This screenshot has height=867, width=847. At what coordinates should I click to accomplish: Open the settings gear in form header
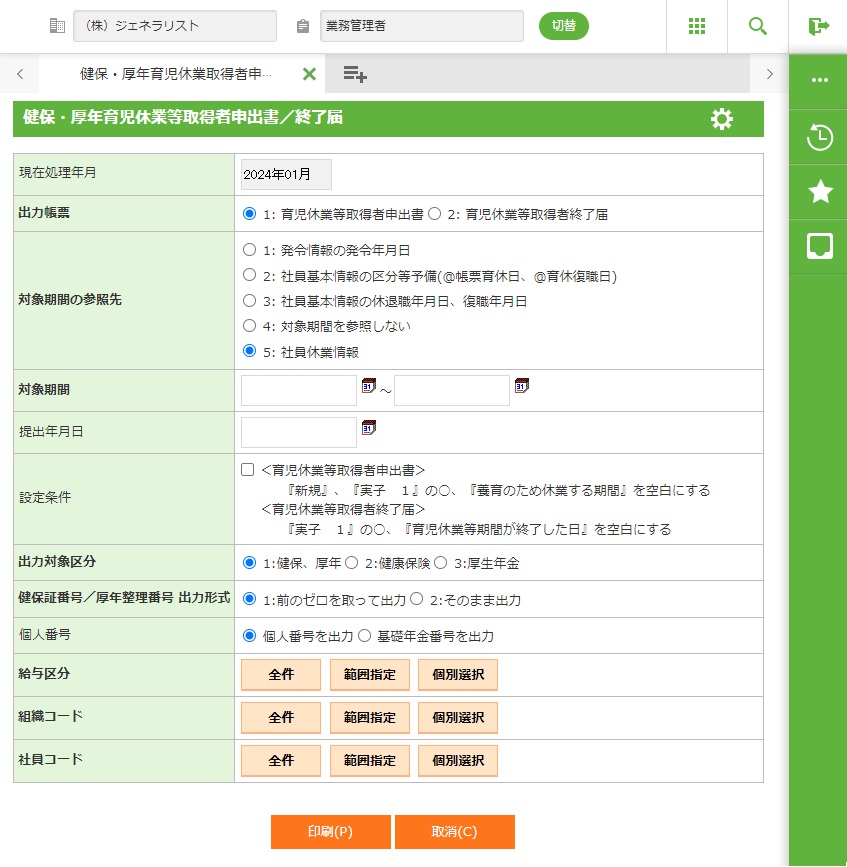tap(721, 119)
